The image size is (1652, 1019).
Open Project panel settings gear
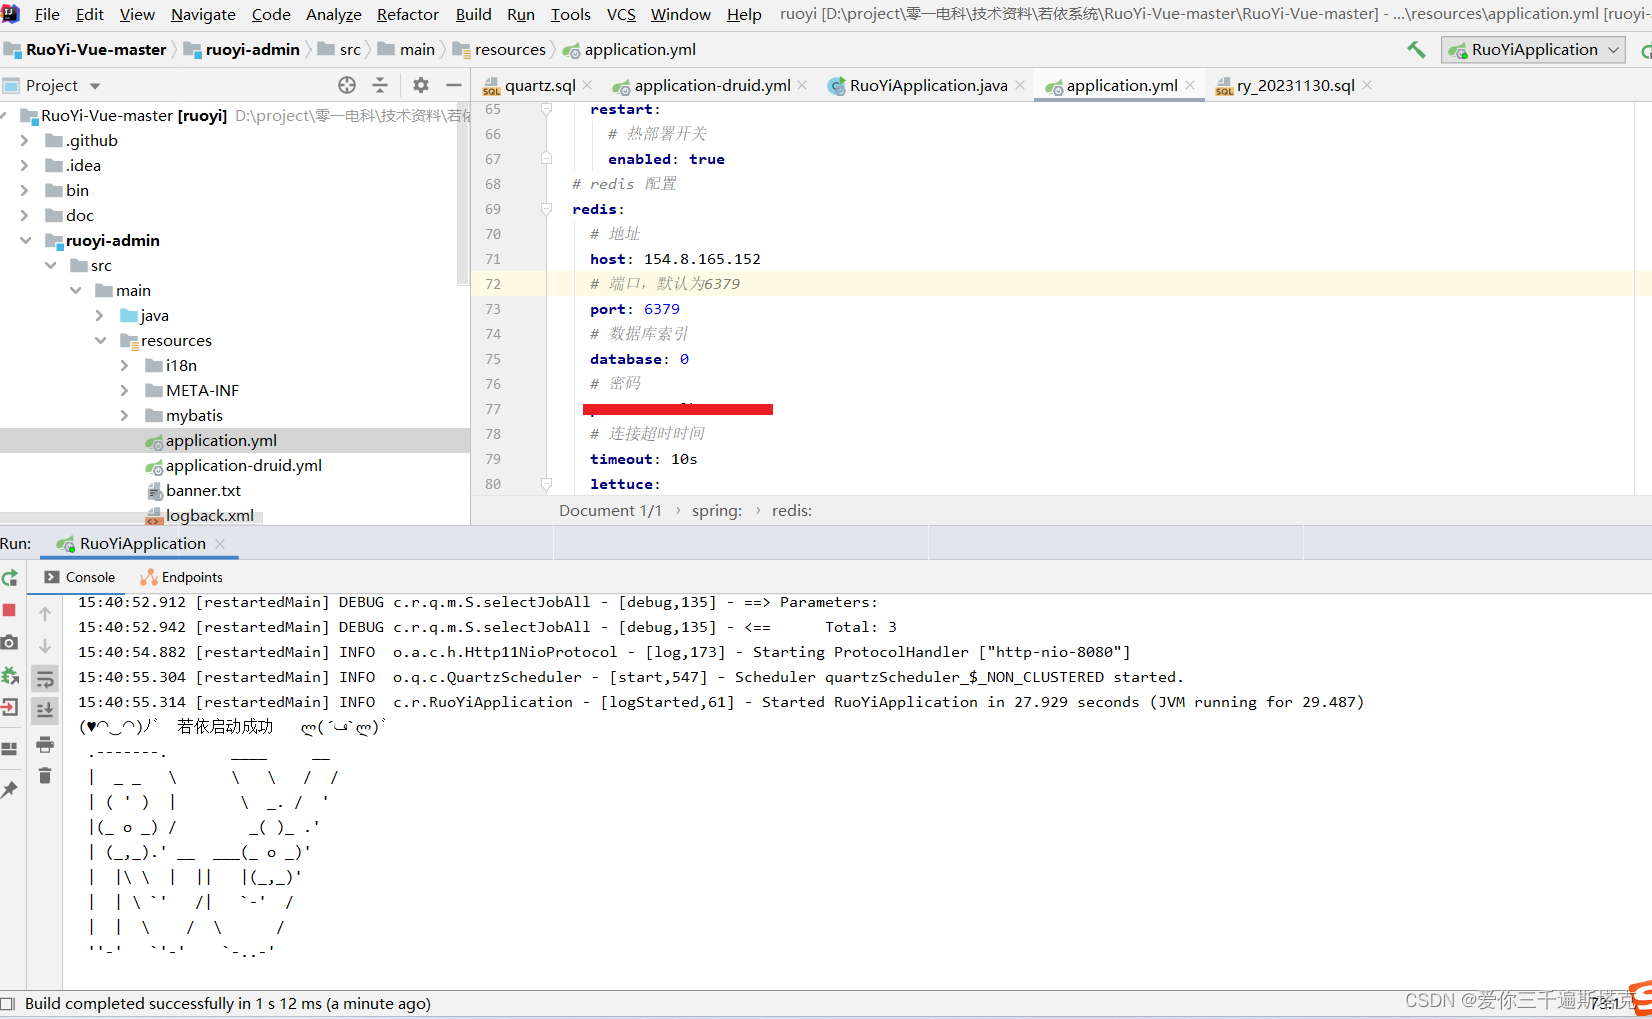click(420, 85)
